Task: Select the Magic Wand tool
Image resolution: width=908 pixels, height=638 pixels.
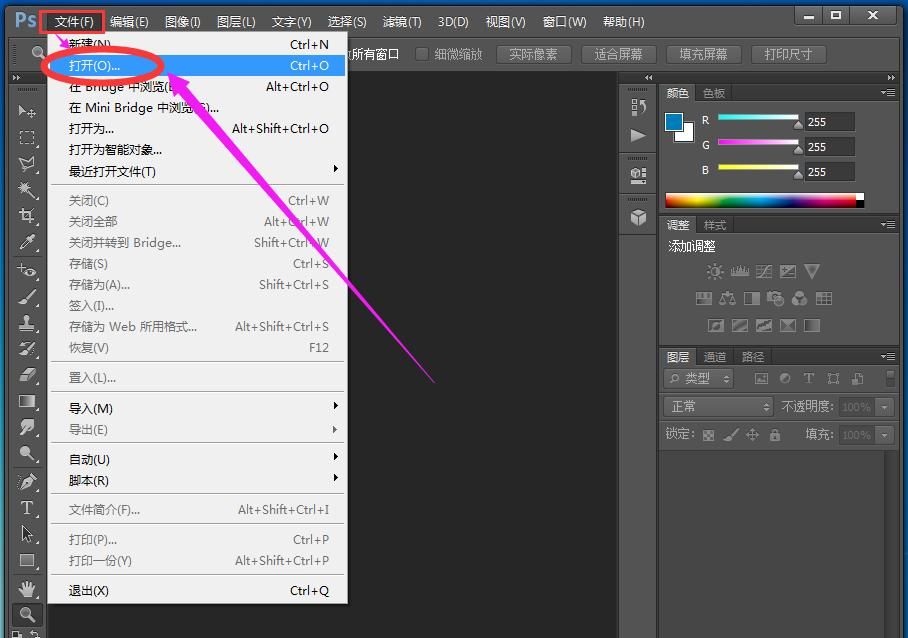Action: [x=27, y=190]
